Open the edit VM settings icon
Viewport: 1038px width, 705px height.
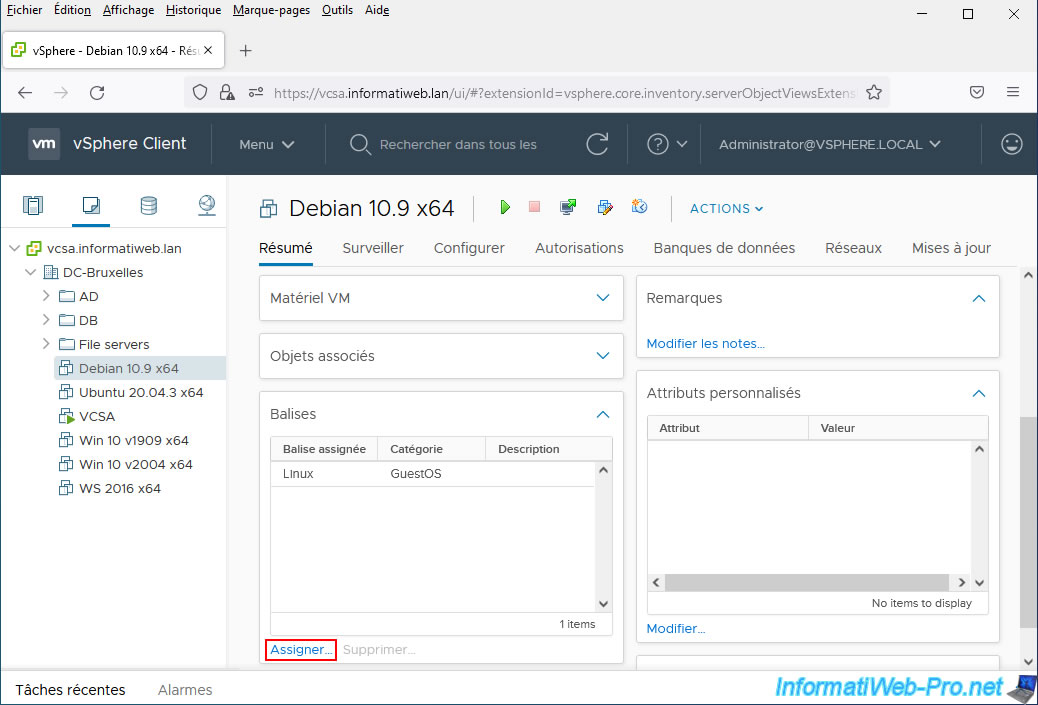pos(604,207)
